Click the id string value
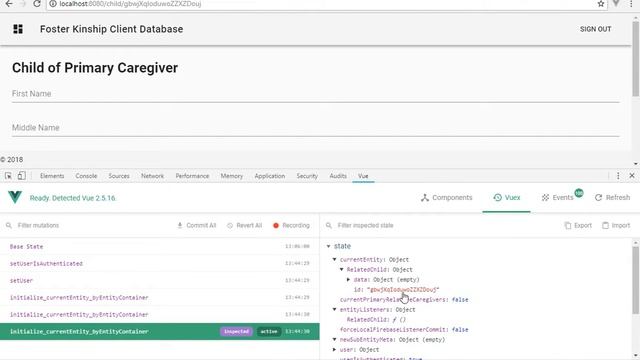This screenshot has width=640, height=360. coord(403,289)
